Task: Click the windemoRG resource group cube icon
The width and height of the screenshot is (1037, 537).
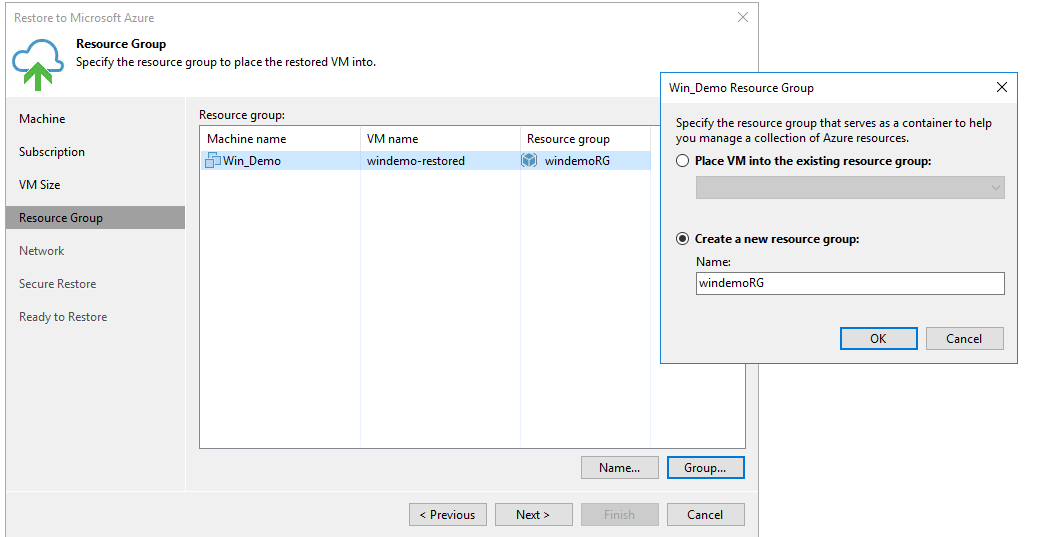Action: coord(529,160)
